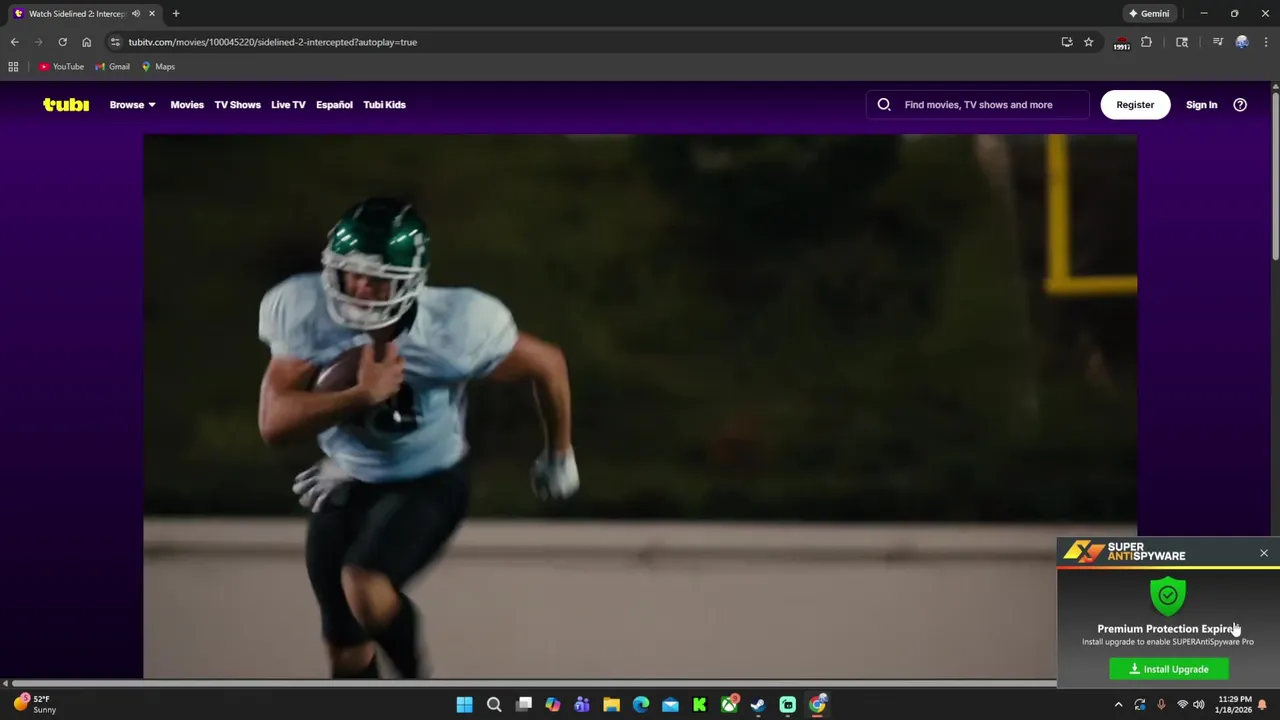Image resolution: width=1280 pixels, height=720 pixels.
Task: Open Tubi help question mark icon
Action: (x=1240, y=104)
